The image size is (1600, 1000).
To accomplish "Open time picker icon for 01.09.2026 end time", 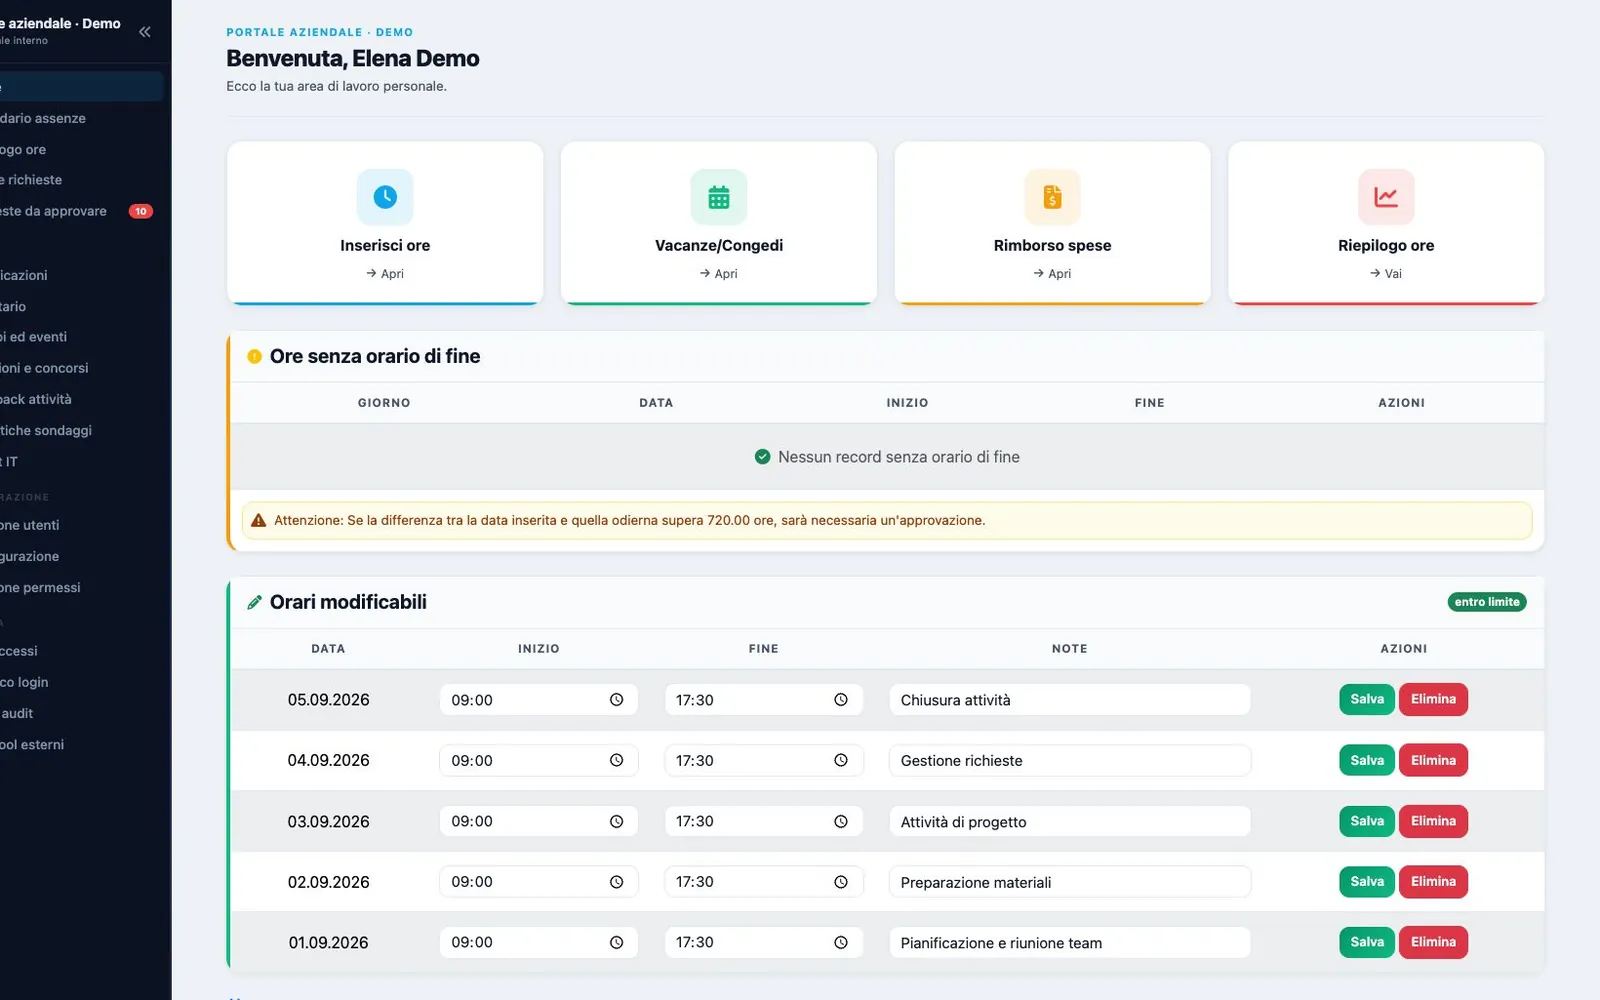I will click(x=841, y=942).
